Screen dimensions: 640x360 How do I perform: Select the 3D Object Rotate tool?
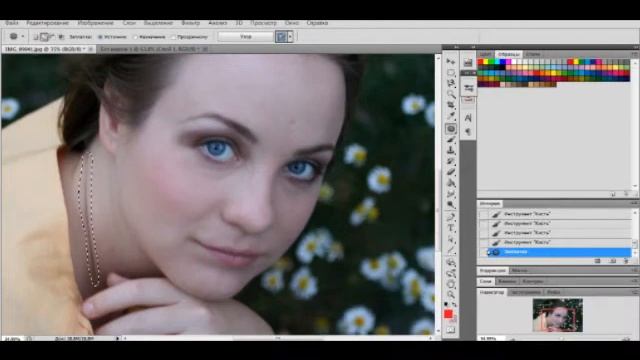tap(451, 262)
